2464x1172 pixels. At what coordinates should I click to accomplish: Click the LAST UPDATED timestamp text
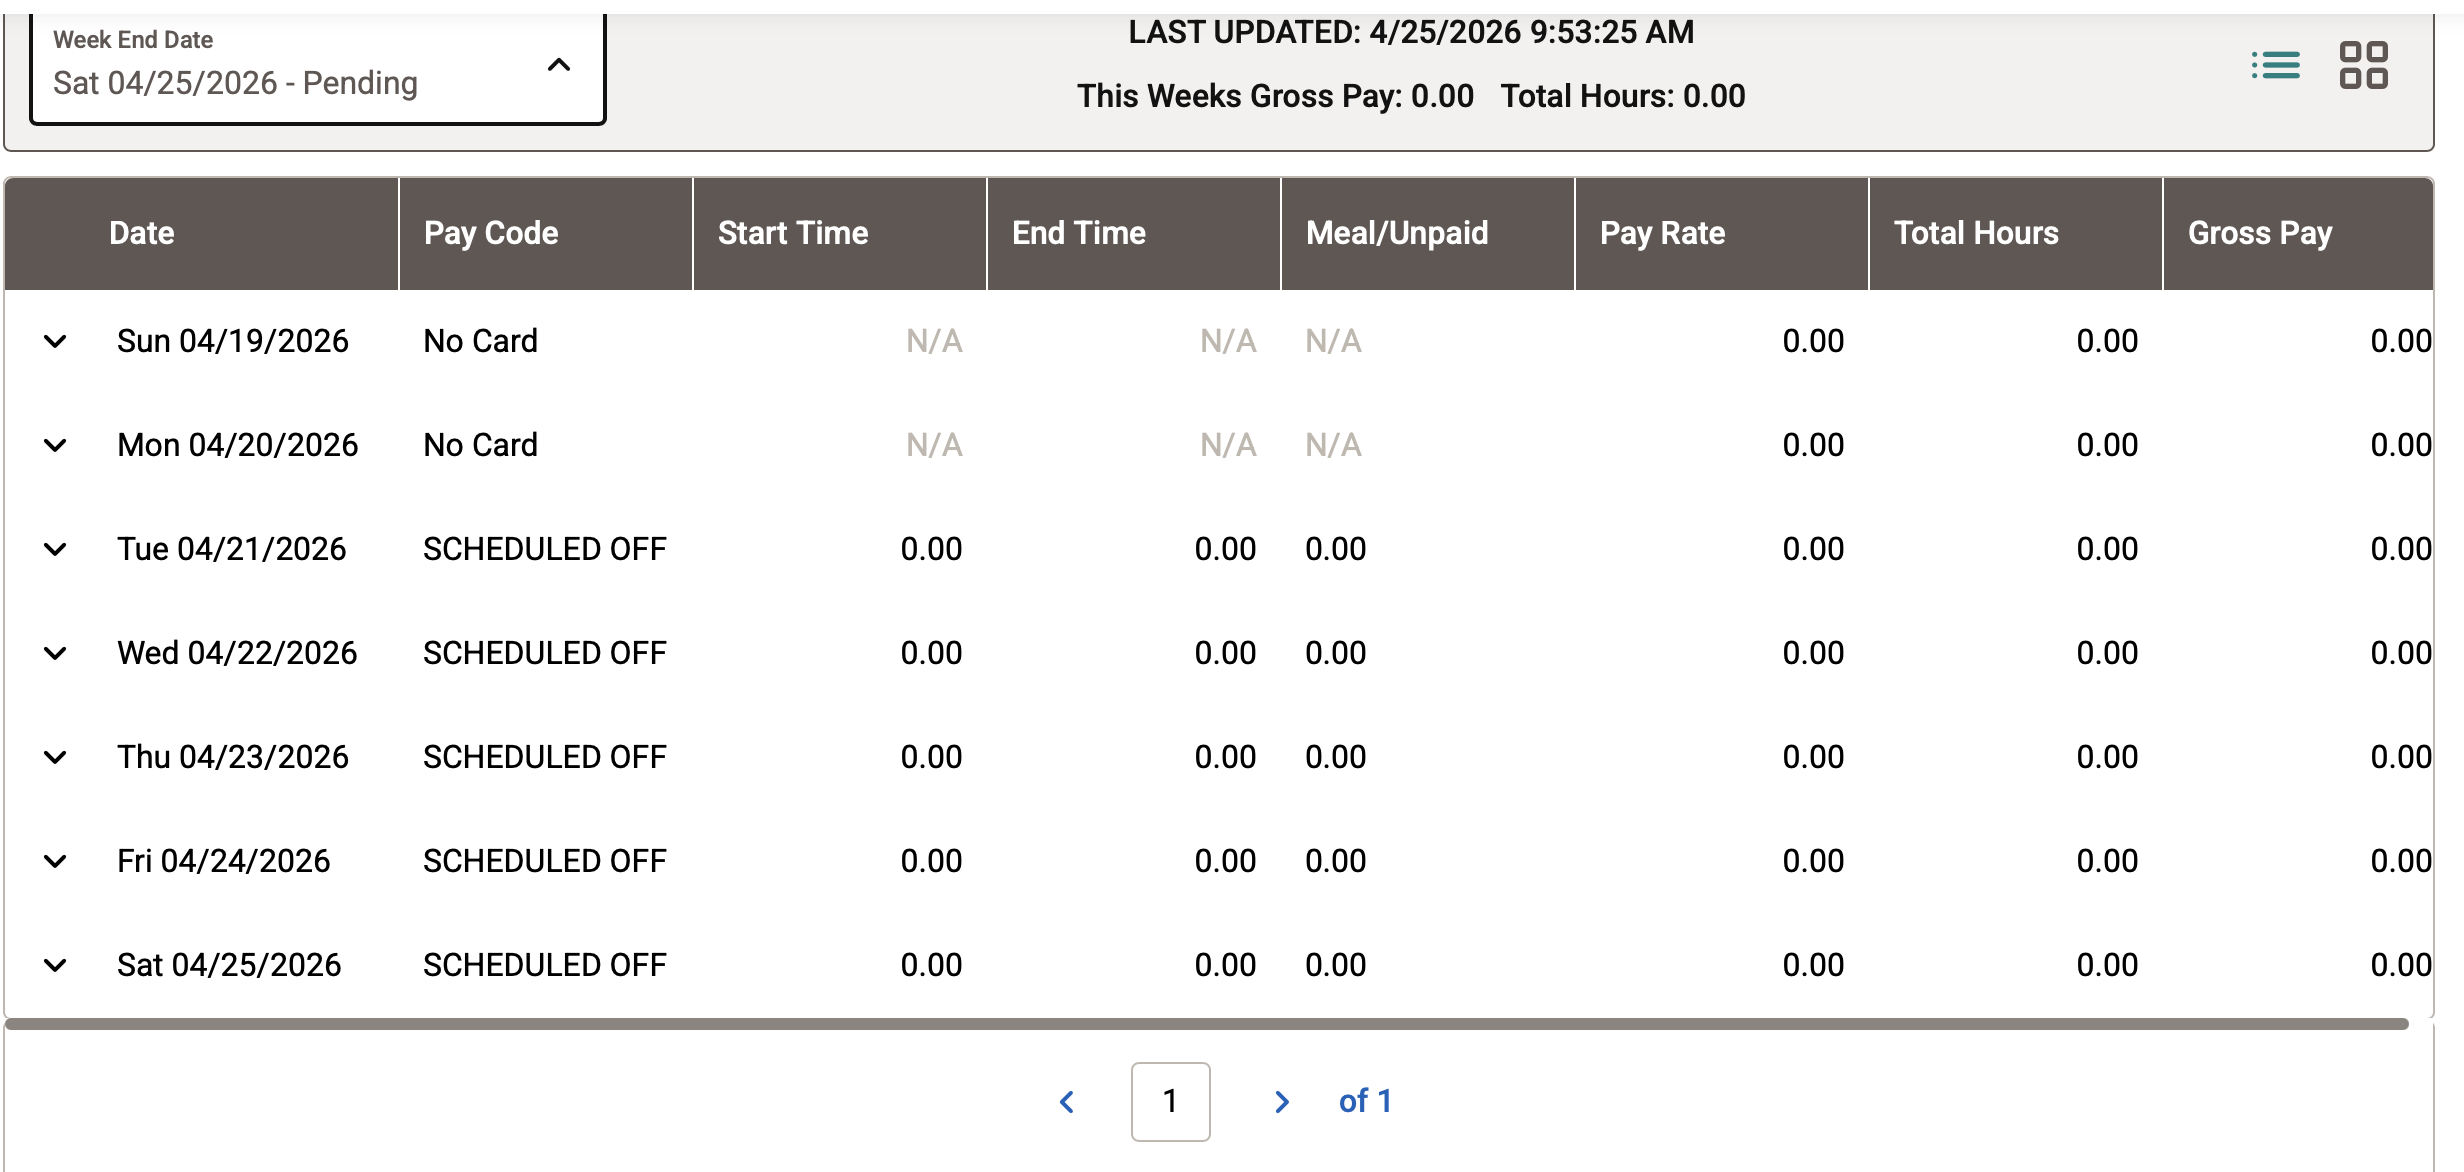(x=1411, y=32)
